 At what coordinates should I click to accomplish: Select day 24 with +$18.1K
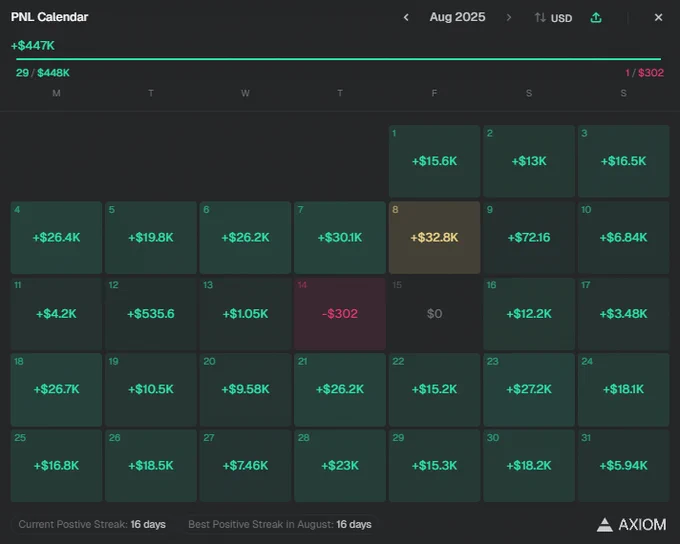tap(623, 390)
